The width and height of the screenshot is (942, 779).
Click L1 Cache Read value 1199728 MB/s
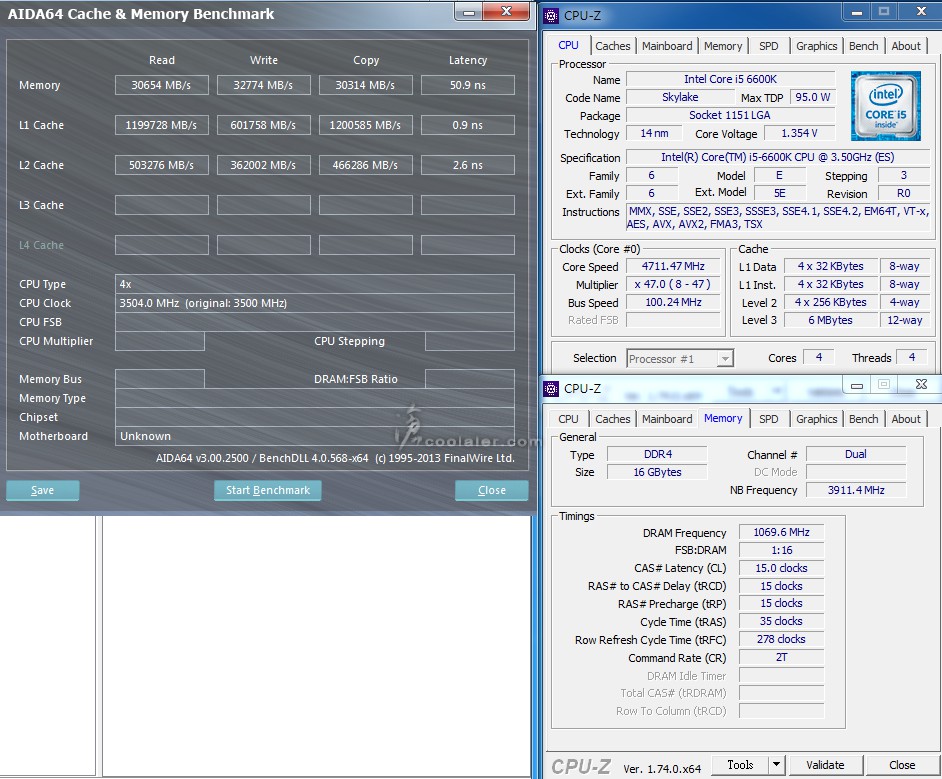[x=162, y=125]
